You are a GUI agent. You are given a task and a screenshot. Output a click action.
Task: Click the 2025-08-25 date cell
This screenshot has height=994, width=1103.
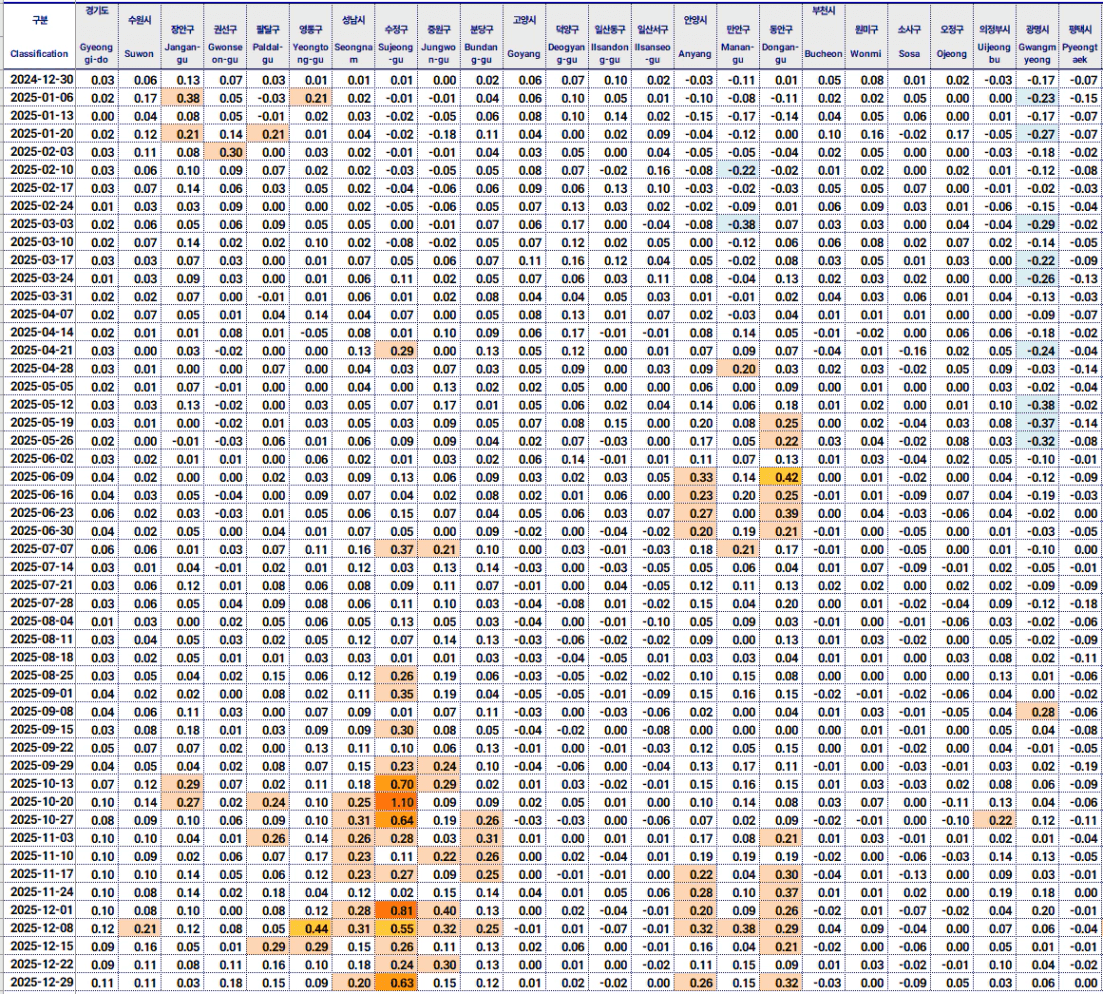point(39,675)
